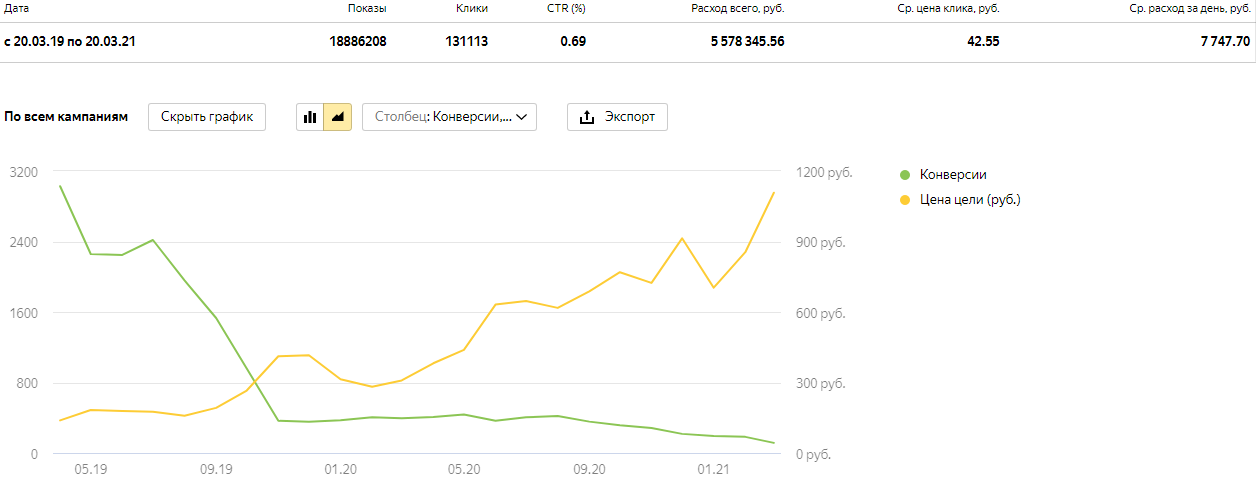The width and height of the screenshot is (1256, 490).
Task: Open the Столбец: Конверсии dropdown
Action: (x=450, y=117)
